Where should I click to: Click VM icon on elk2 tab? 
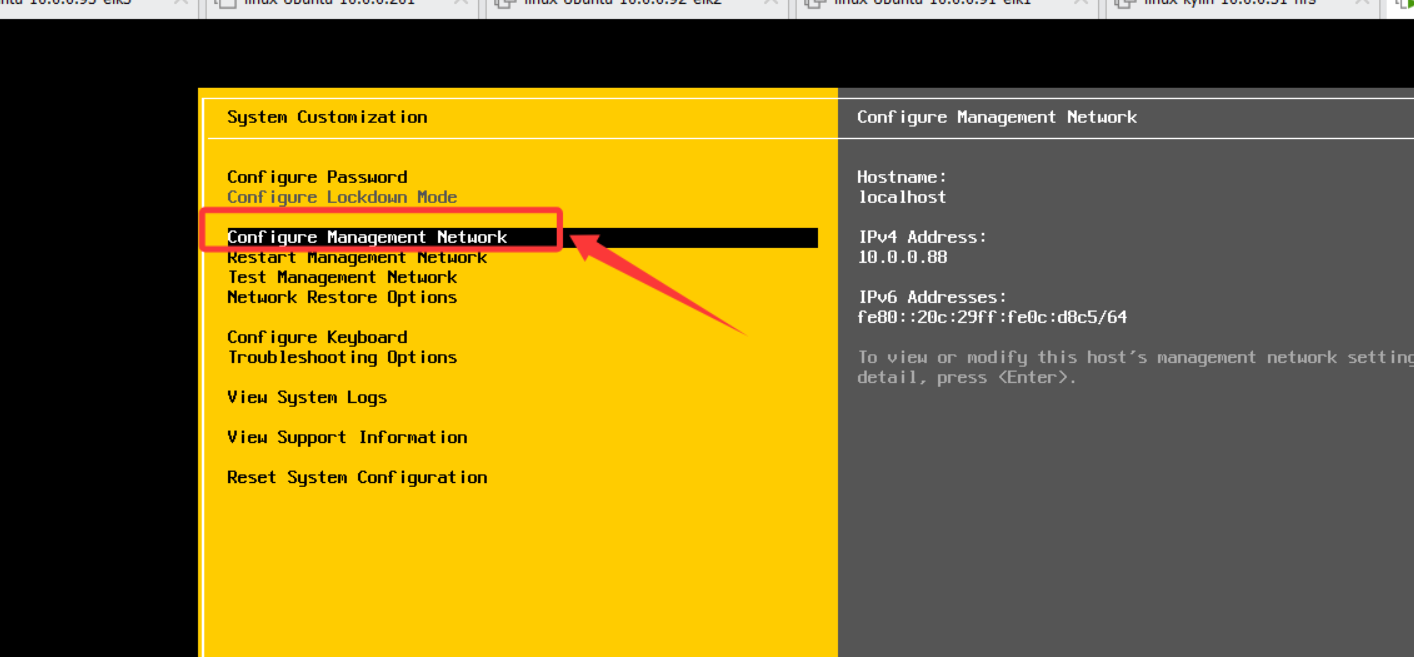[506, 4]
